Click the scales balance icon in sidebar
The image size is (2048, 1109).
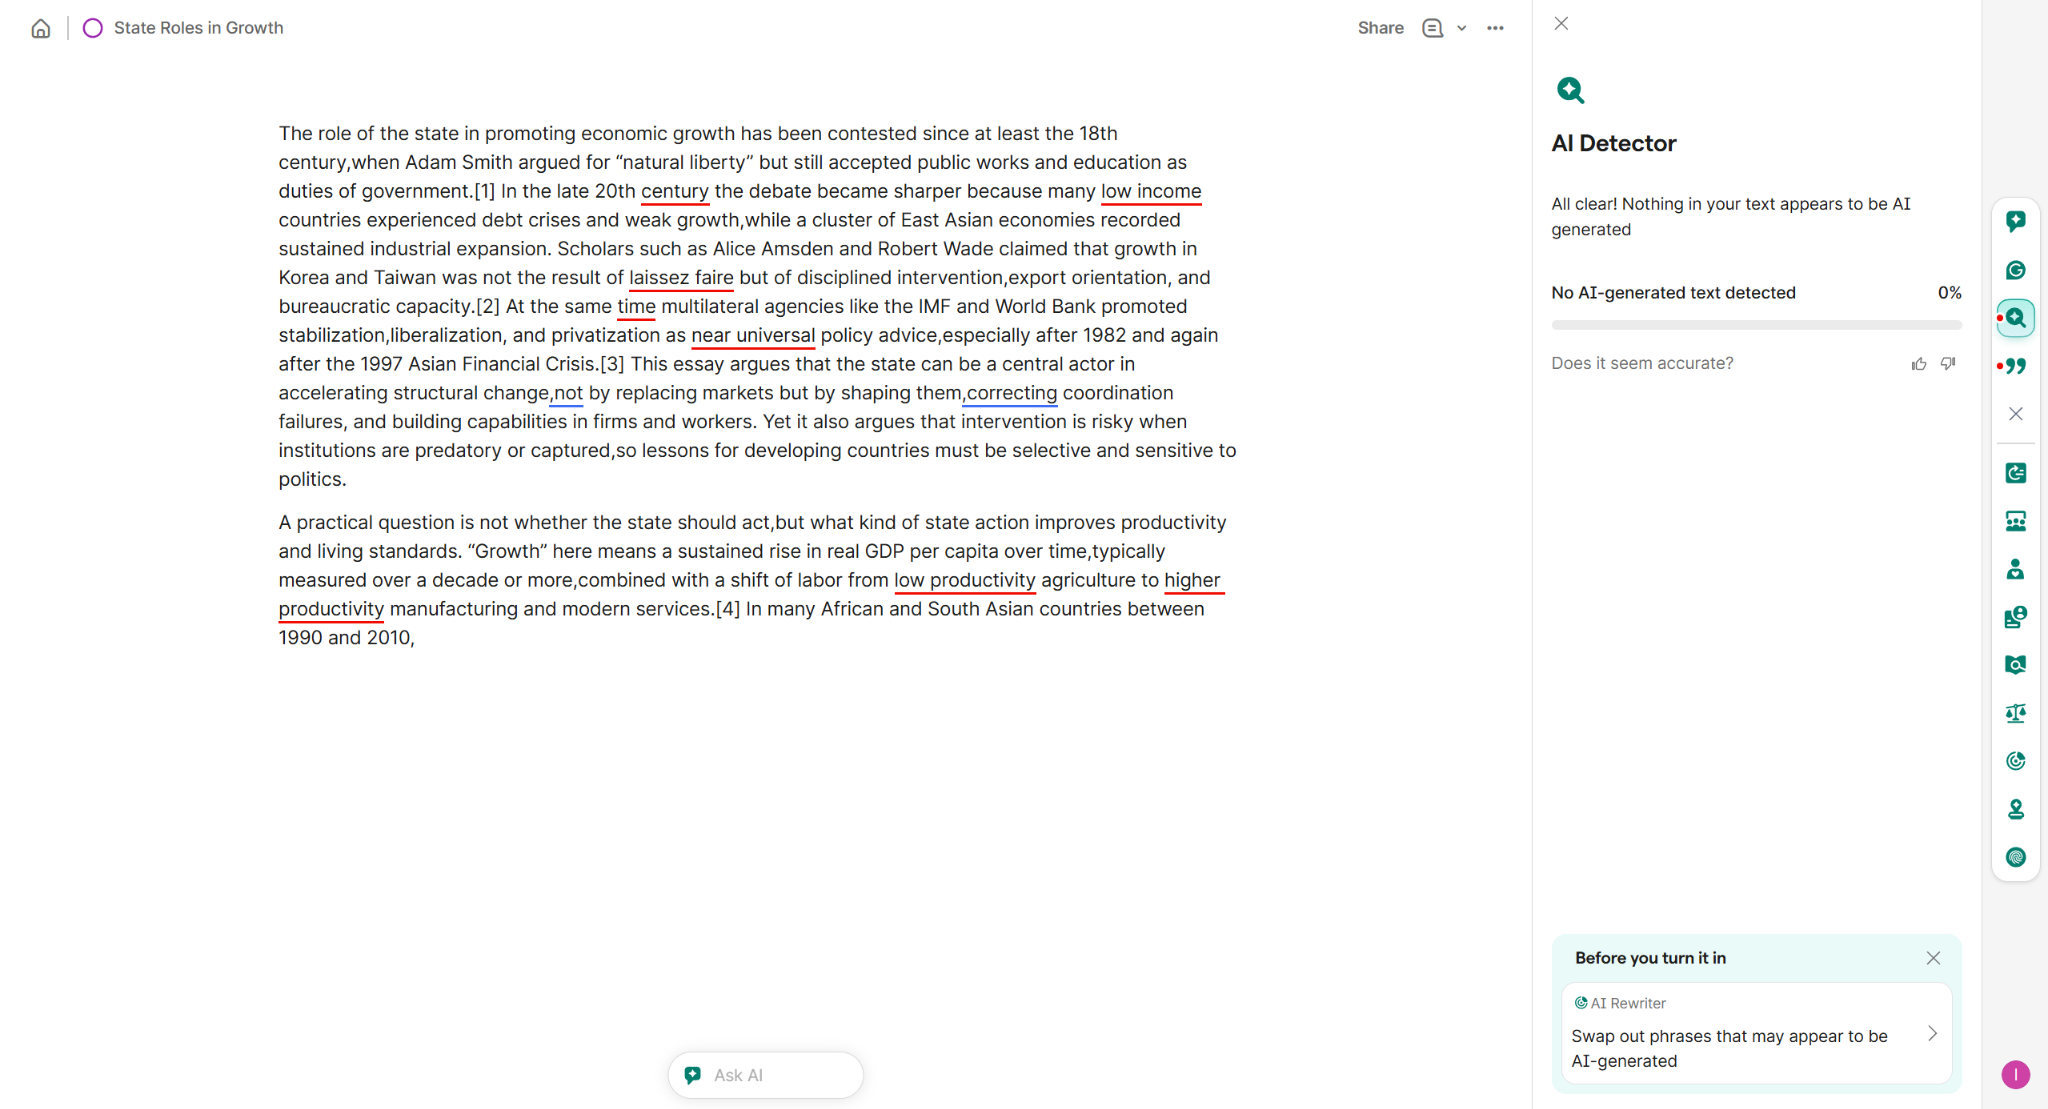coord(2015,713)
